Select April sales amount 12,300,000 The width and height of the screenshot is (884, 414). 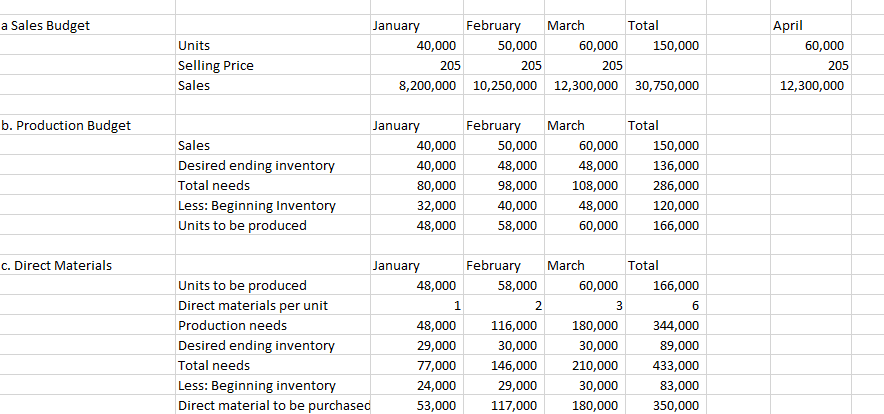[811, 86]
